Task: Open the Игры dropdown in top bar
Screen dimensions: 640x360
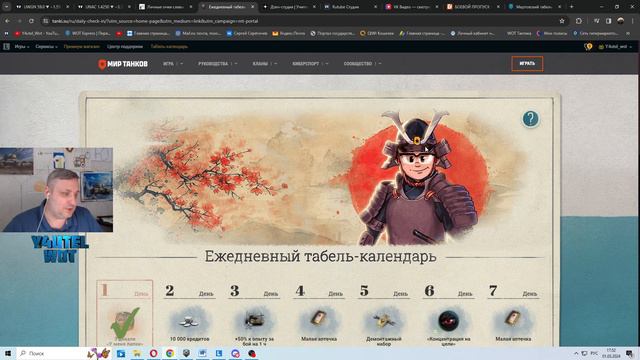Action: point(22,47)
